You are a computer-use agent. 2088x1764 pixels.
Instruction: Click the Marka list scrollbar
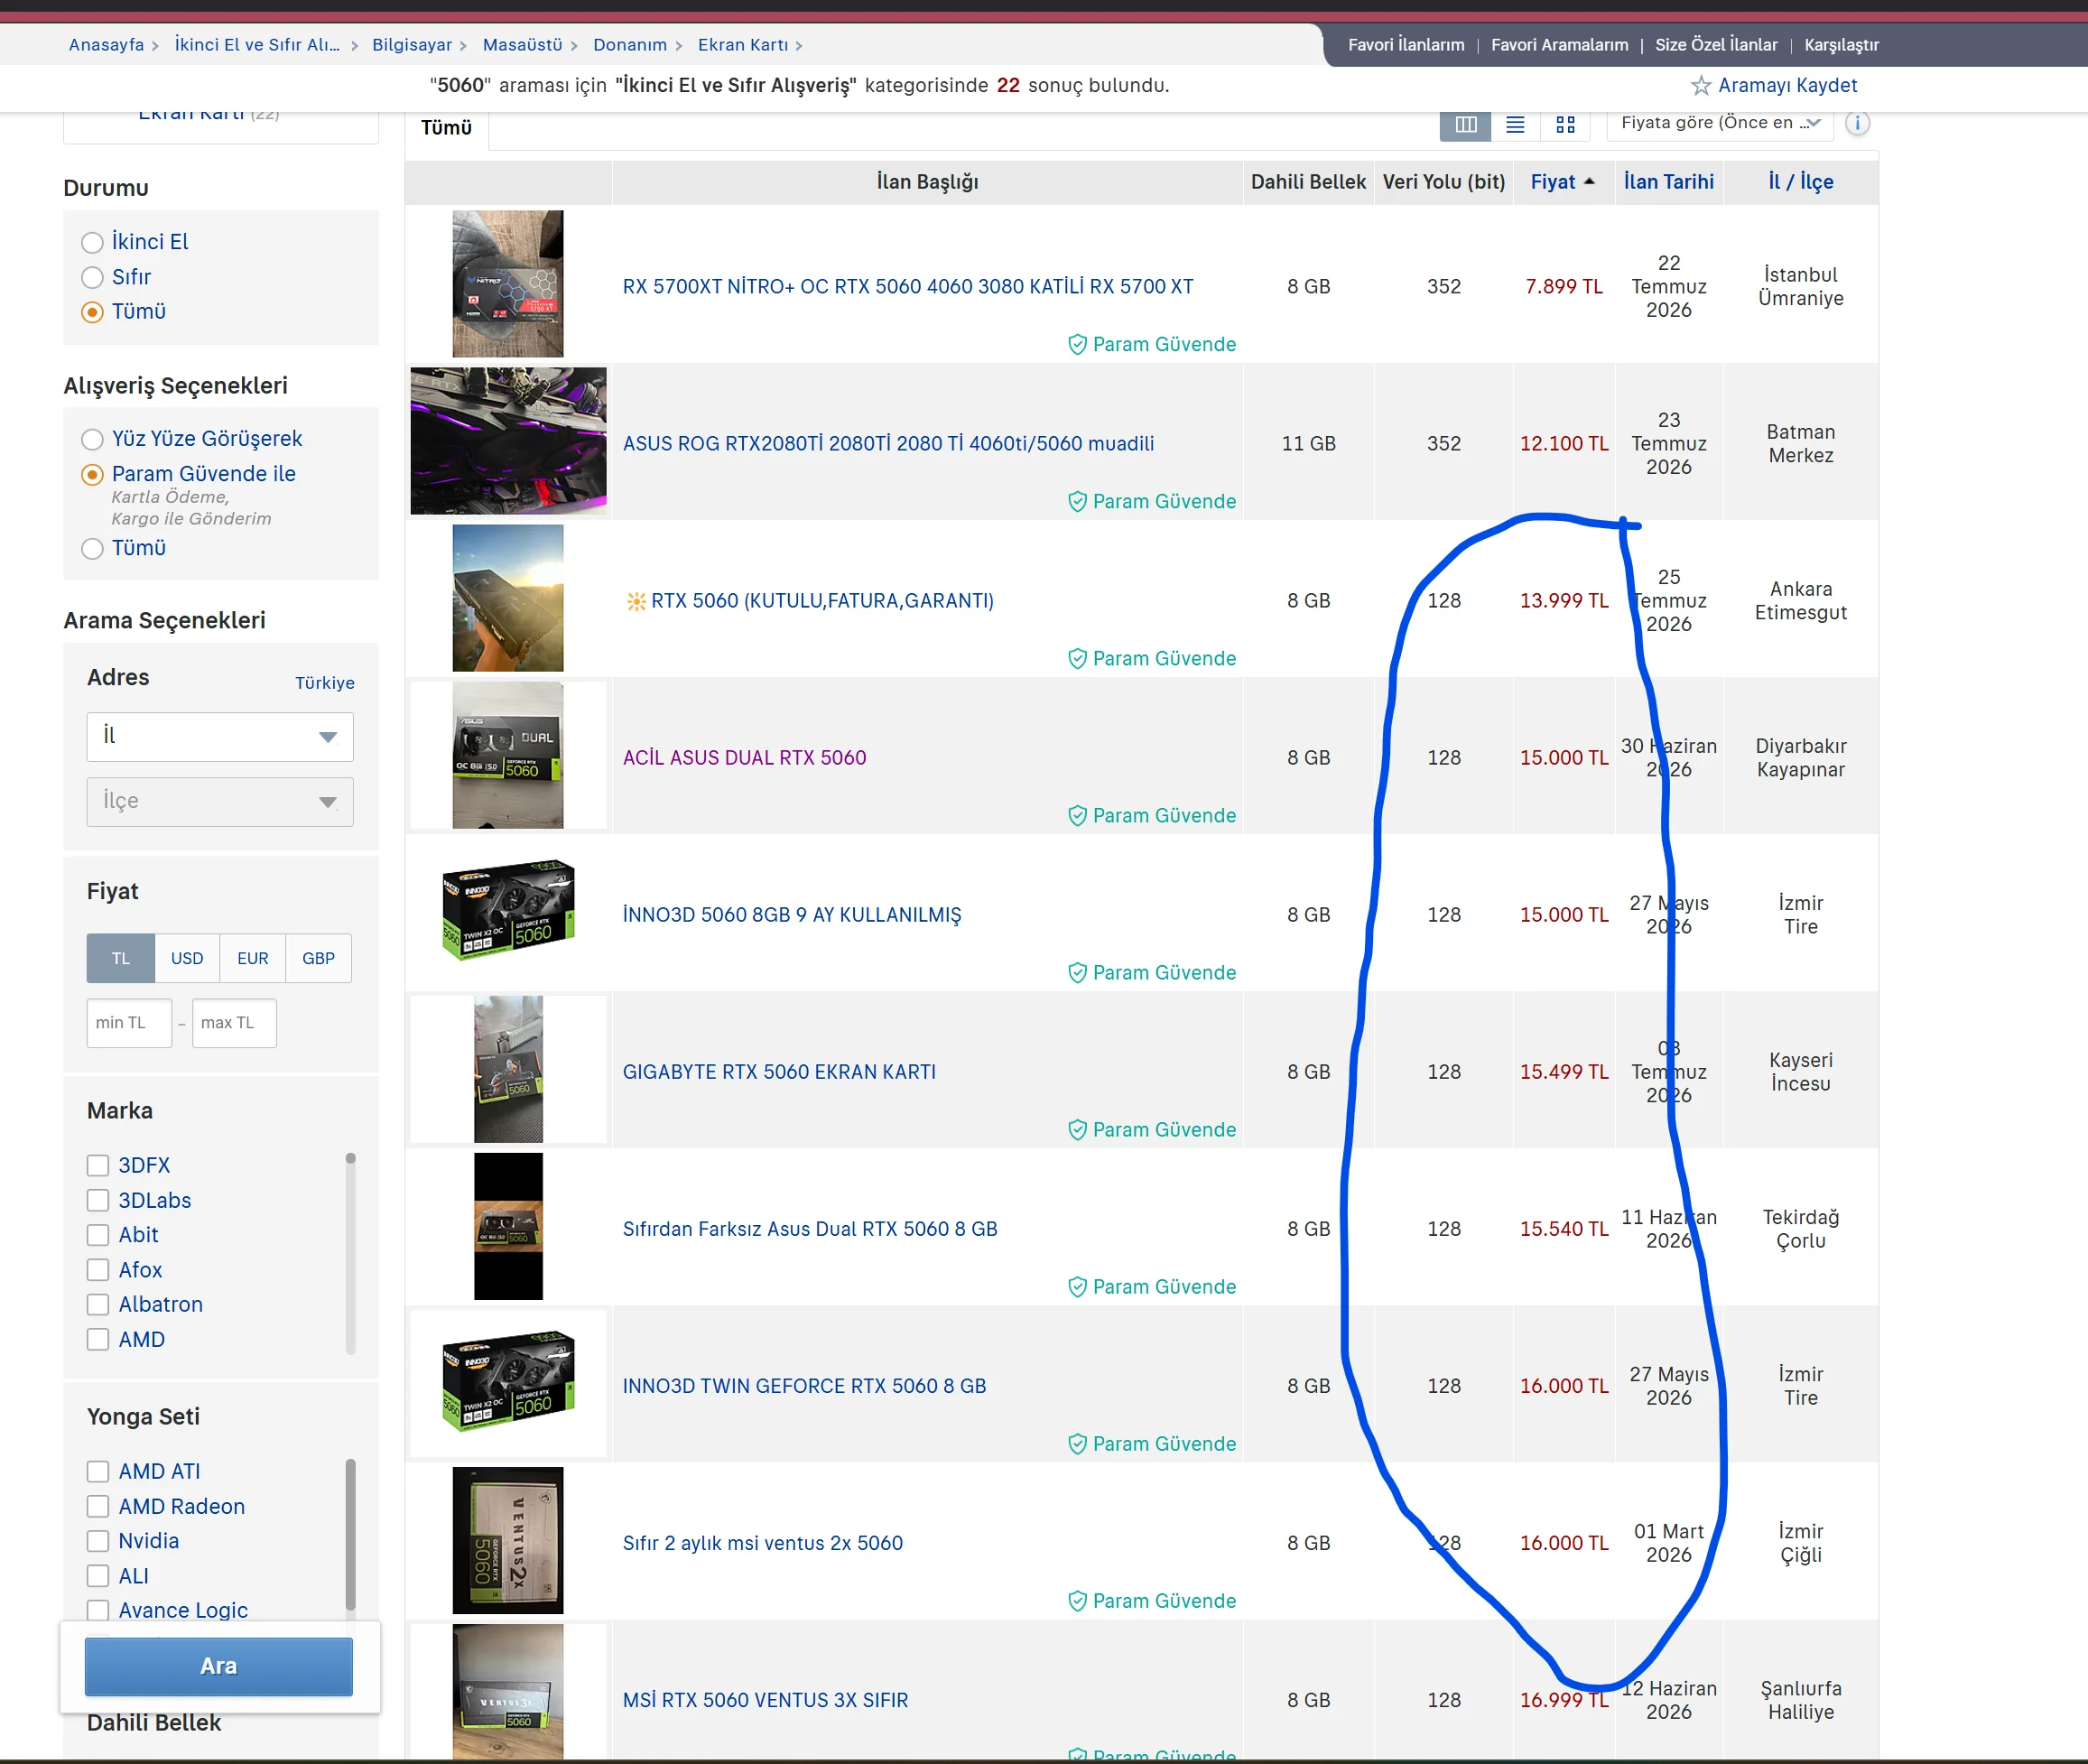[350, 1253]
